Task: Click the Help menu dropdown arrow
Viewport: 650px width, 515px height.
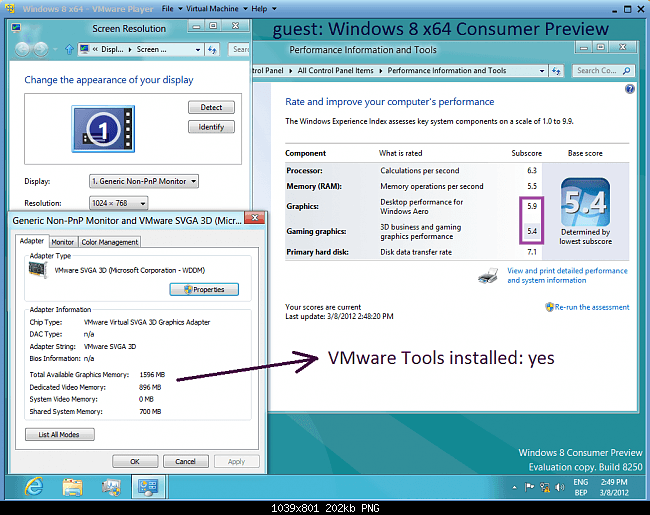Action: pos(274,9)
